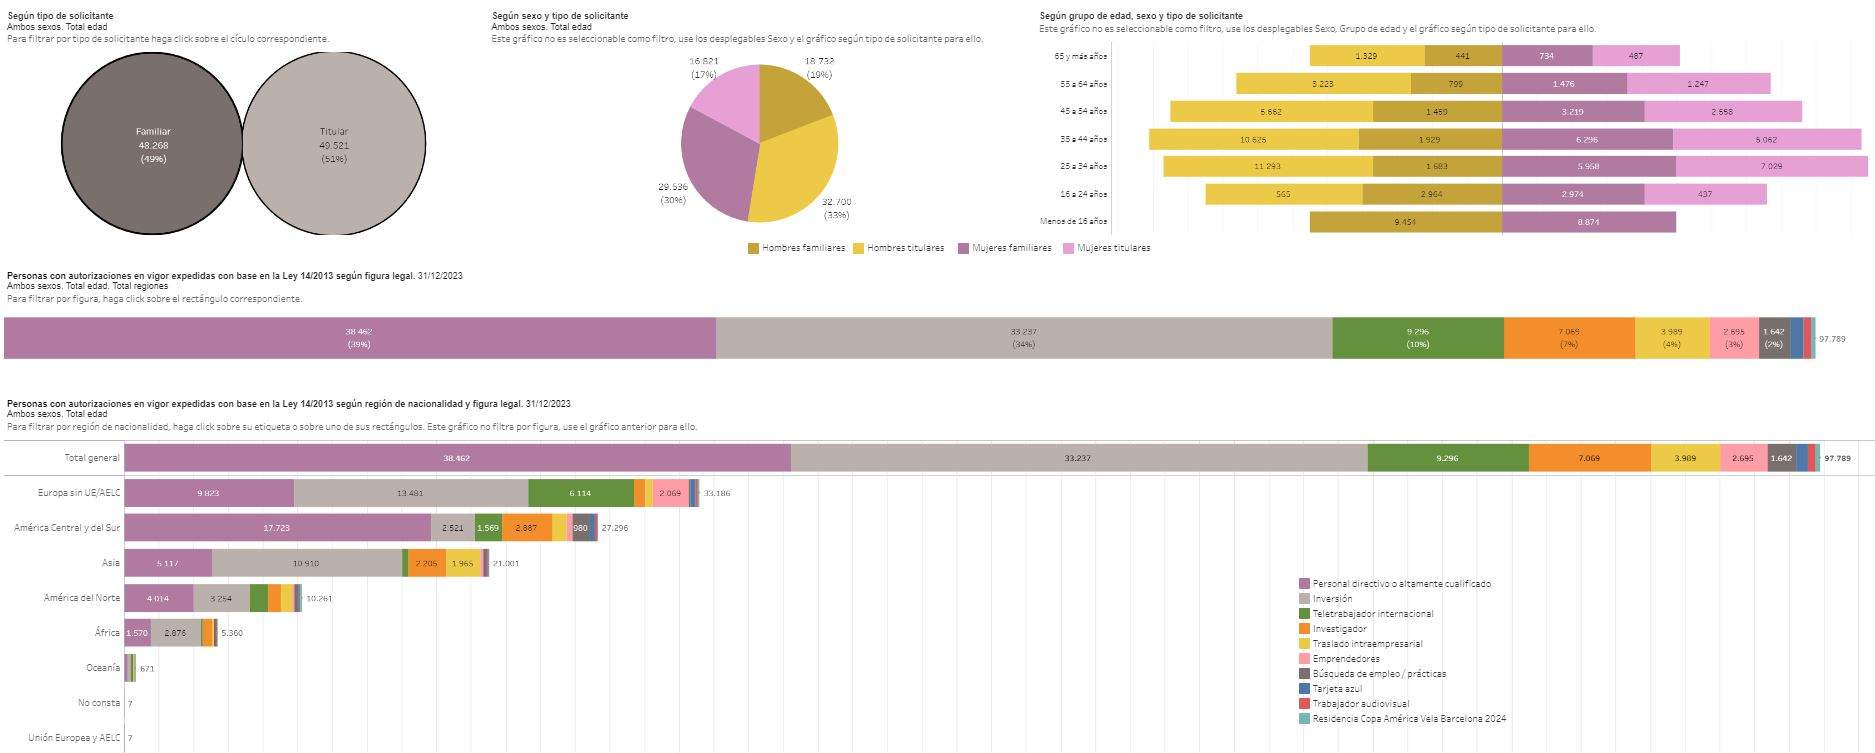Click the 17.723 bar in América Central y del Sur
The height and width of the screenshot is (753, 1875).
click(x=278, y=528)
